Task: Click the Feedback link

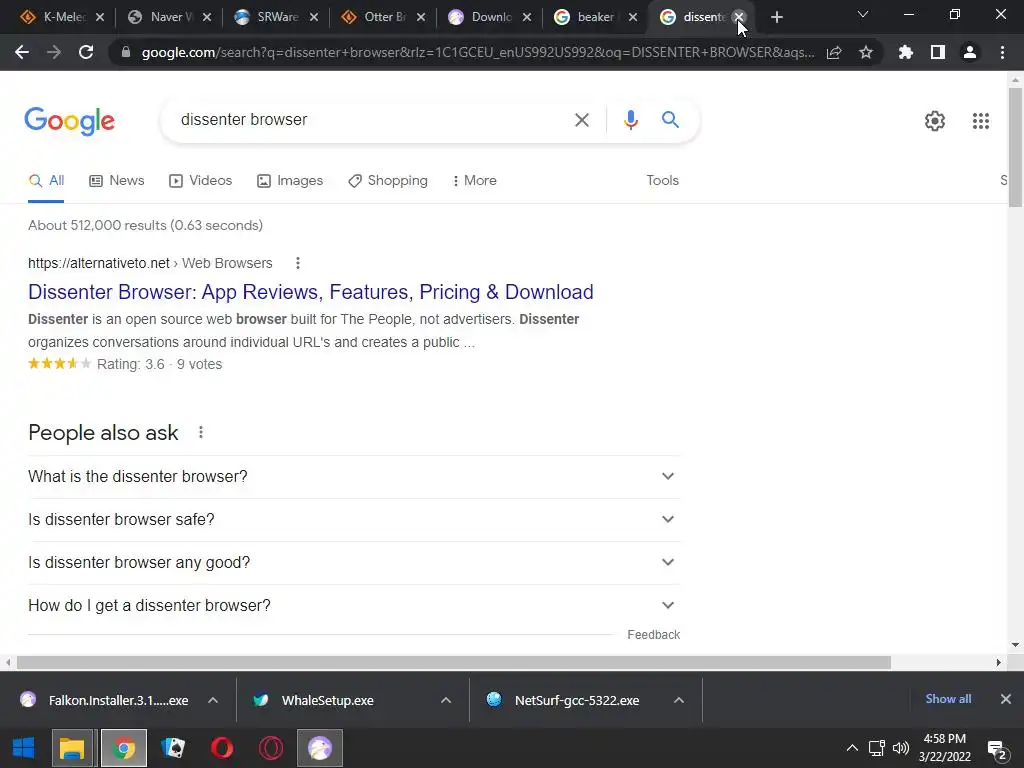Action: click(x=653, y=635)
